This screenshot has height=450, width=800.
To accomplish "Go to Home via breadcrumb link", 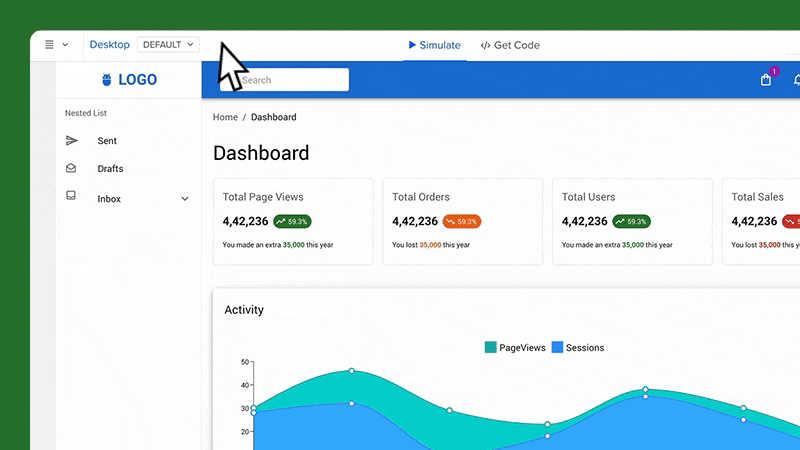I will pos(225,117).
